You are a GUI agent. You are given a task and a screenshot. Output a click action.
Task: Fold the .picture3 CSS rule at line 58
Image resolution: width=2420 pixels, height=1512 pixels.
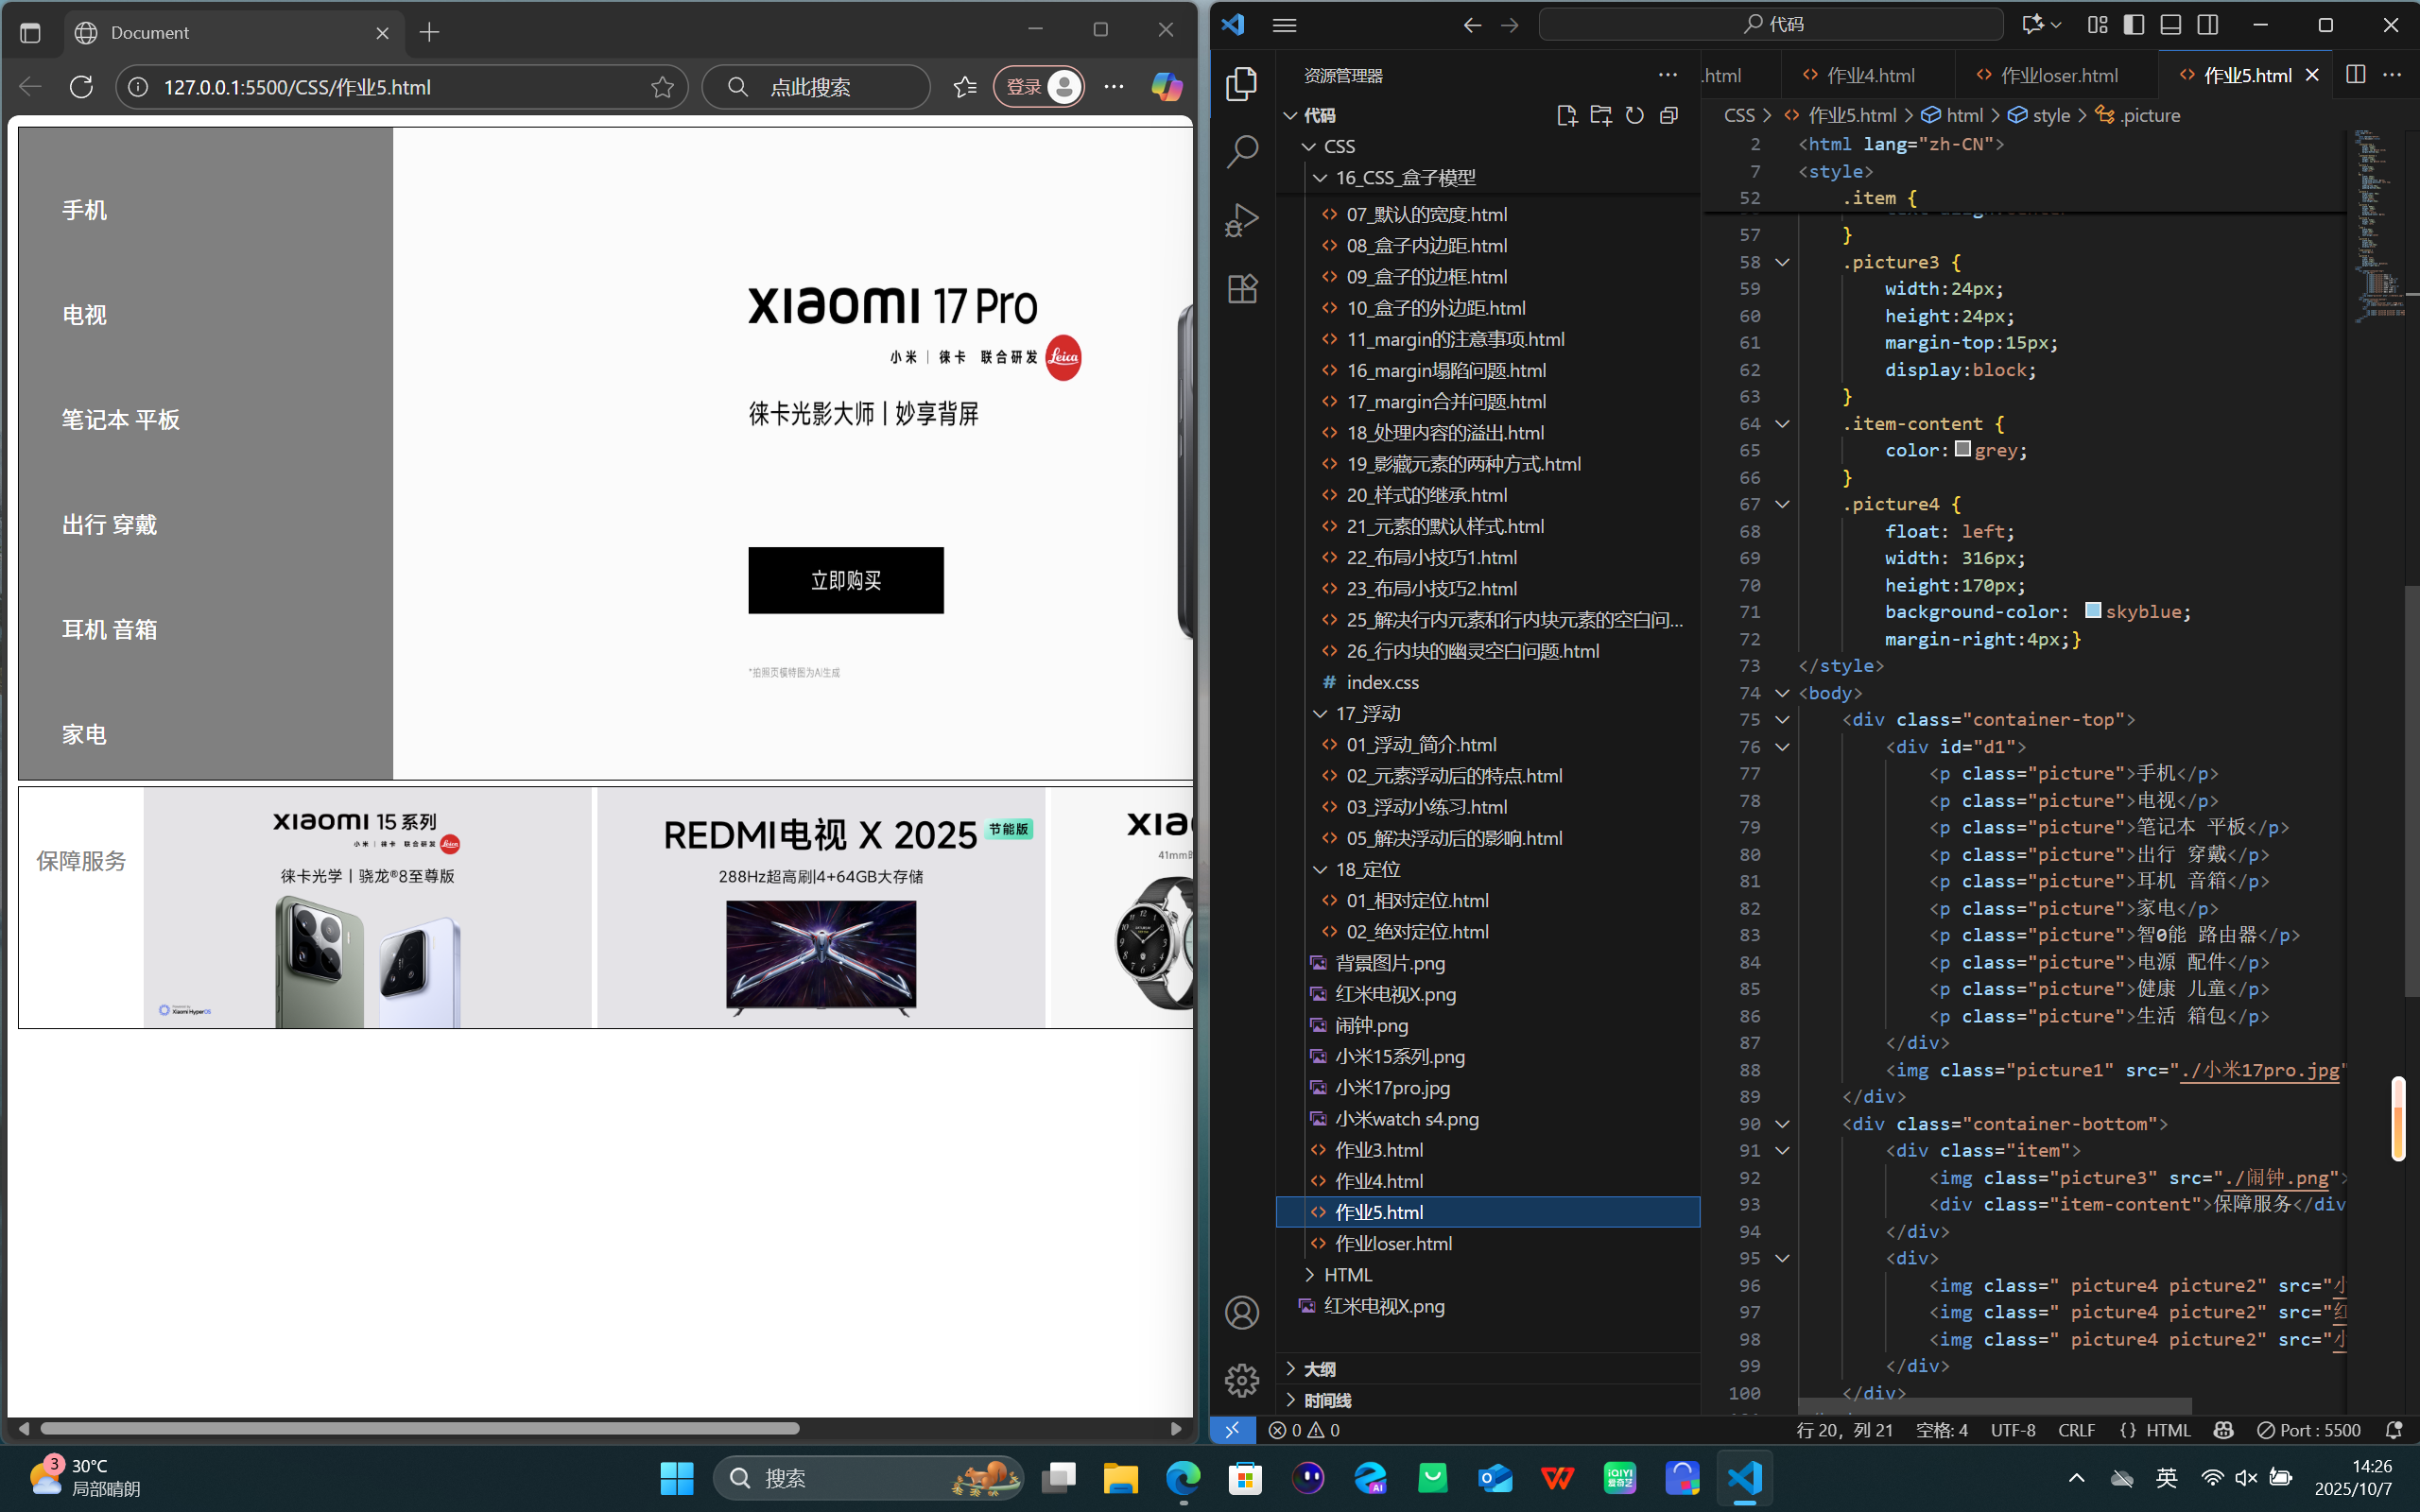coord(1782,262)
